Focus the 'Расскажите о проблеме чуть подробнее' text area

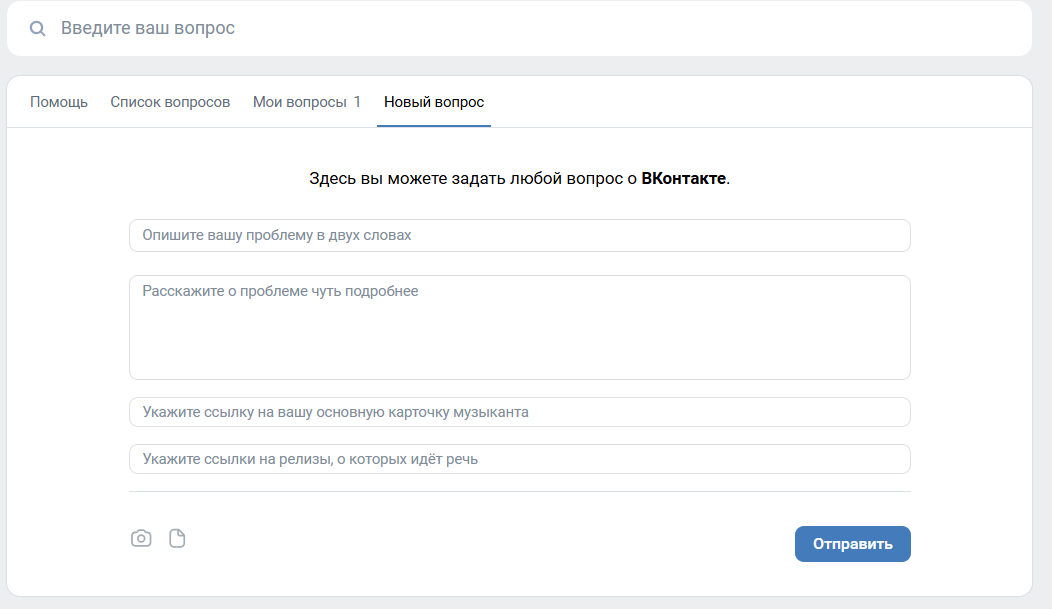tap(519, 328)
